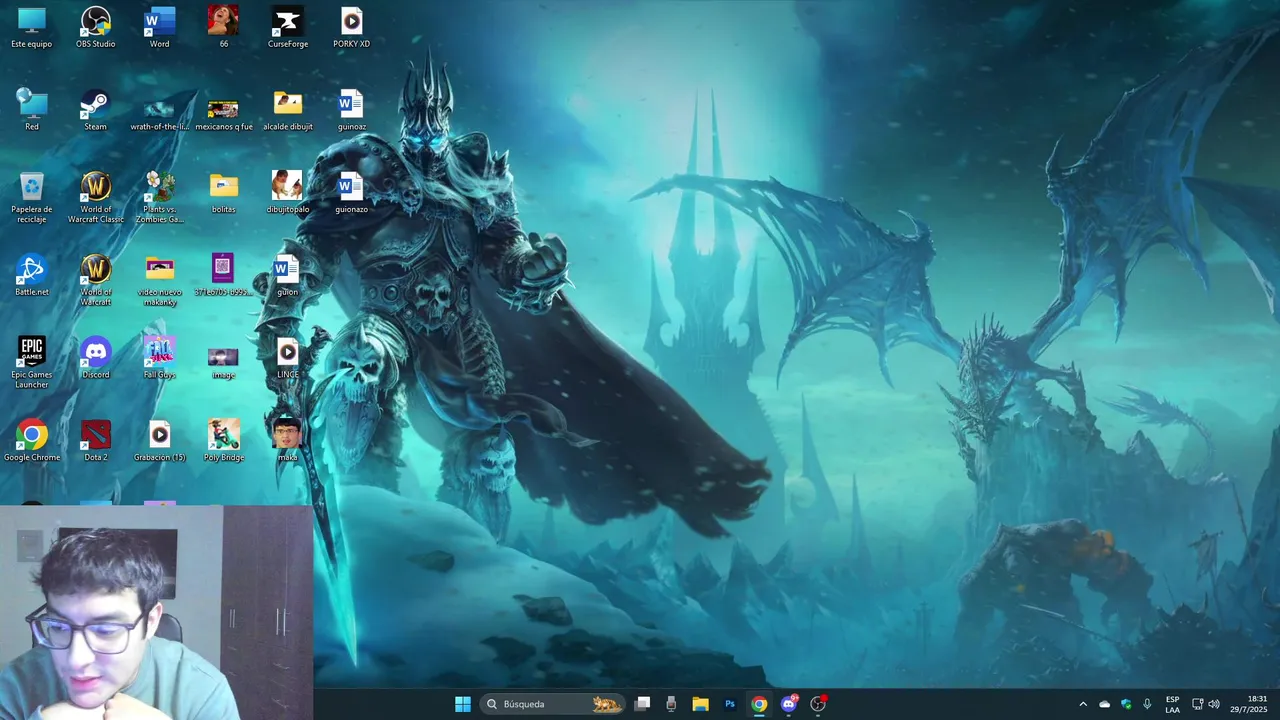Click the microphone tray icon

click(1147, 704)
